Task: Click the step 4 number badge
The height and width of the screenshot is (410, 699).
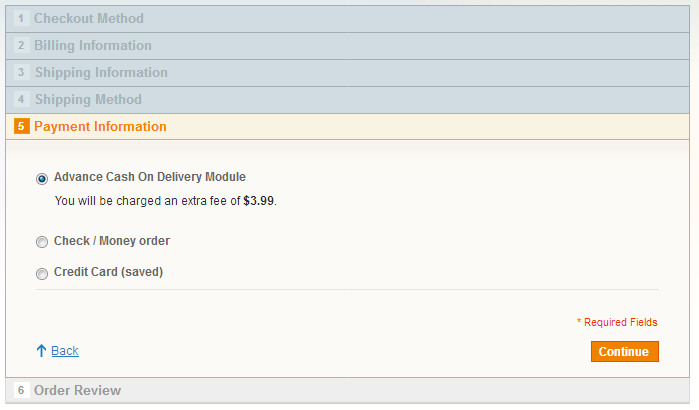Action: pyautogui.click(x=21, y=100)
